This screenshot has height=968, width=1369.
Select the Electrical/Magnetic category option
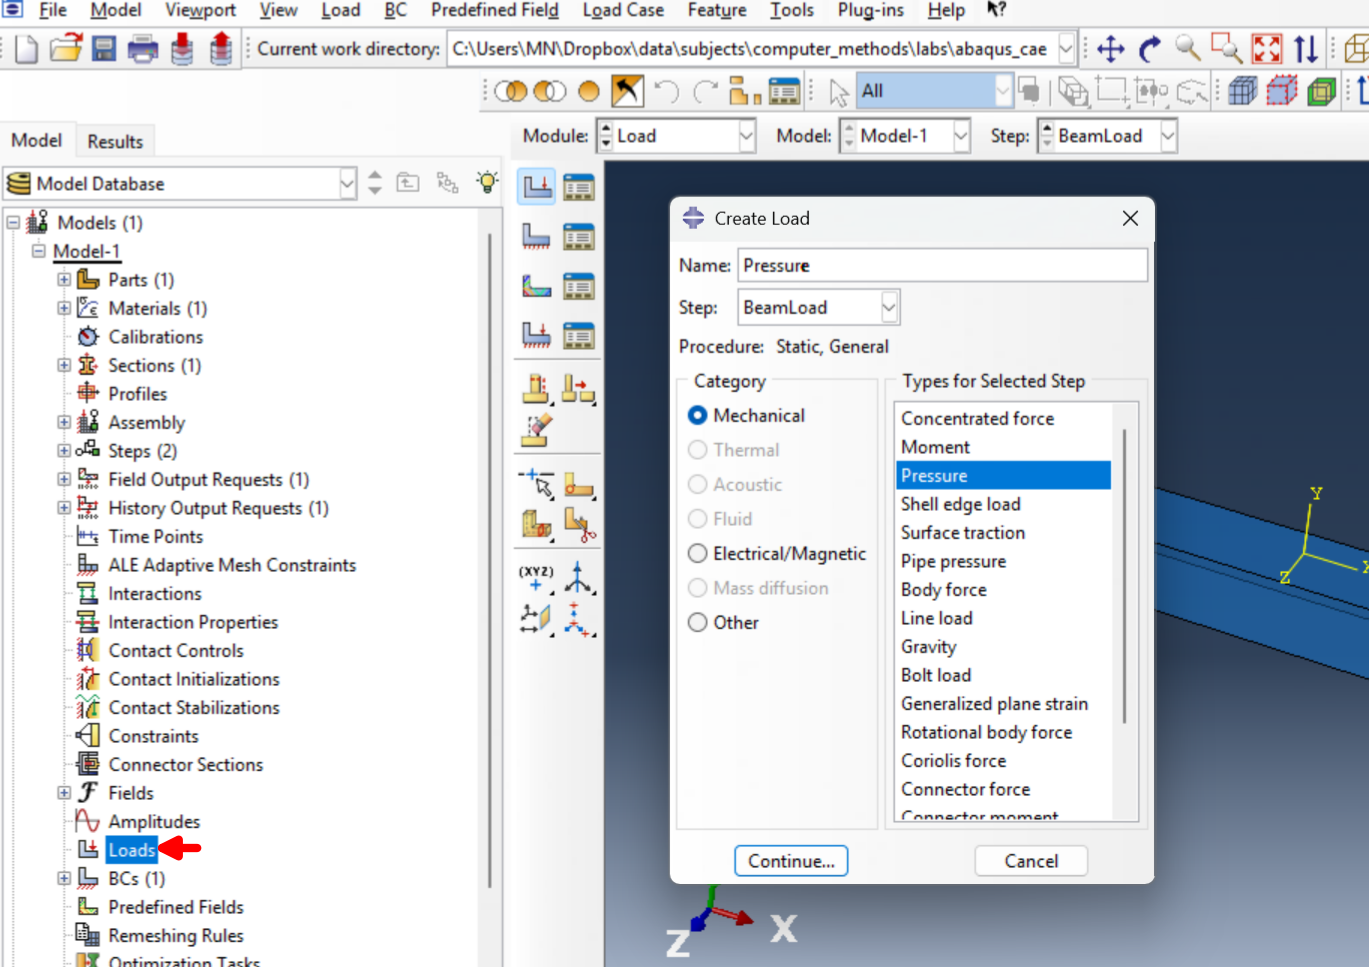pyautogui.click(x=698, y=554)
